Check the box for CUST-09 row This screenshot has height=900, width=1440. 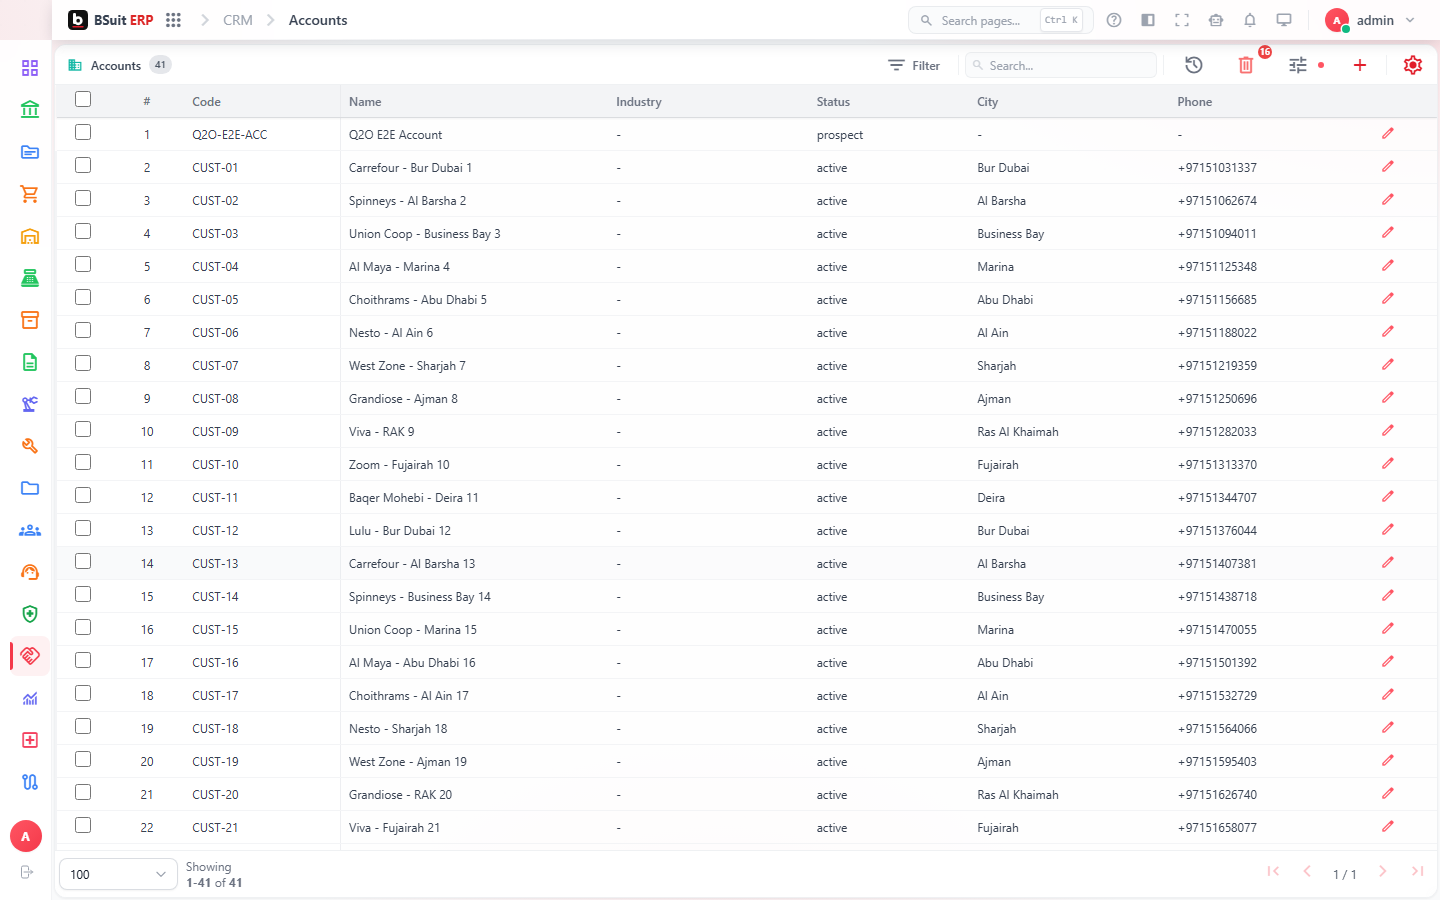click(x=83, y=429)
